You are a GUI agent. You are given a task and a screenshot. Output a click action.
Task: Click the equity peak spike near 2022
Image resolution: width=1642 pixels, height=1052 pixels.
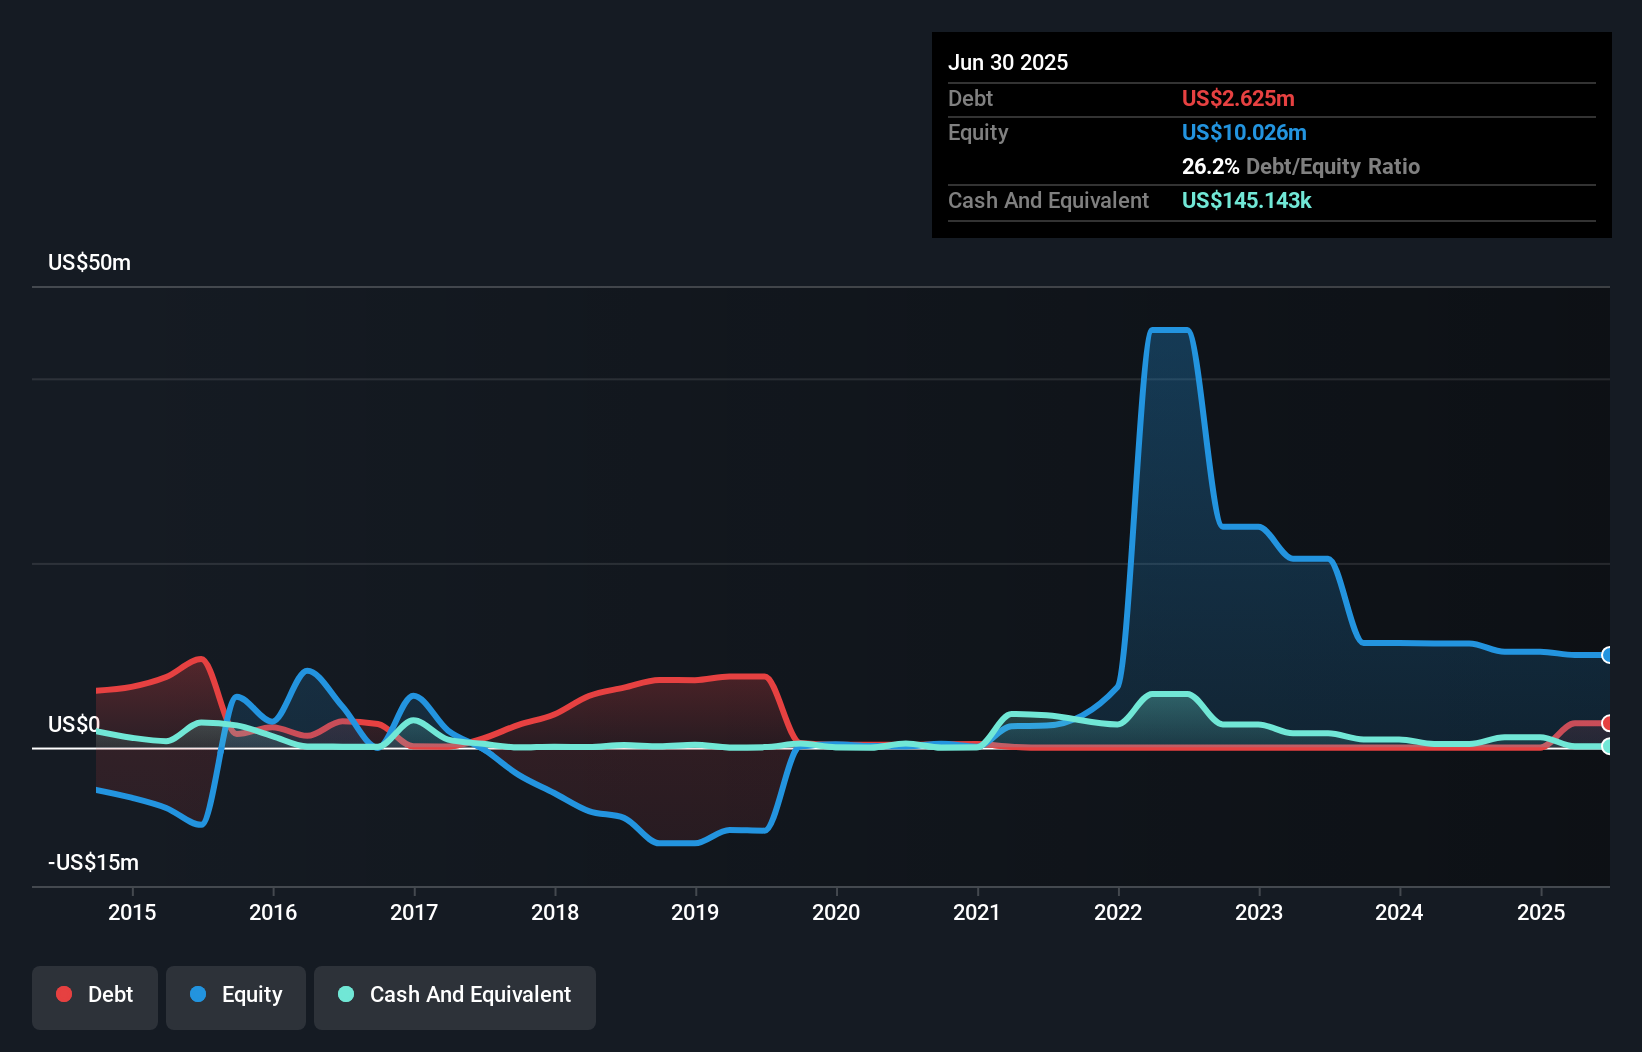coord(1168,330)
